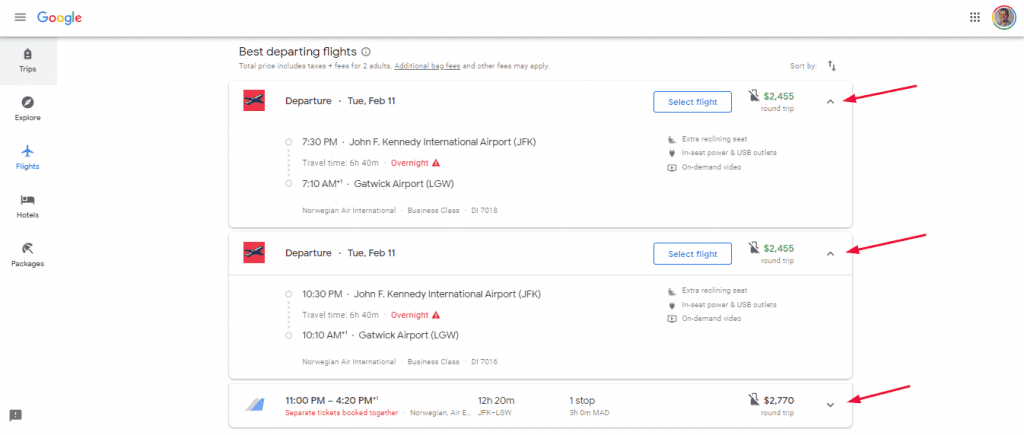Open the Google apps grid
The height and width of the screenshot is (435, 1024).
tap(974, 18)
